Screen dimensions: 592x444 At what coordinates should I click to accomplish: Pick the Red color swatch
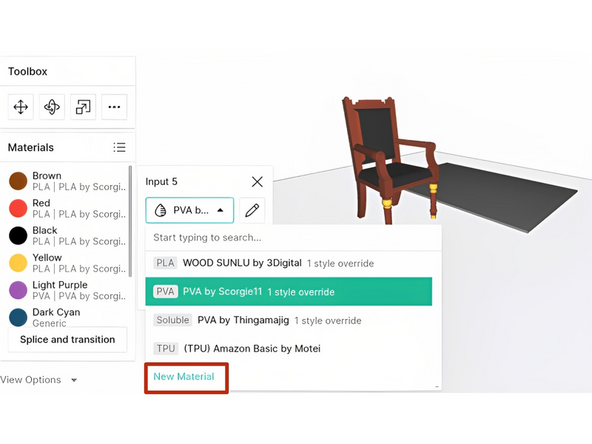[18, 208]
